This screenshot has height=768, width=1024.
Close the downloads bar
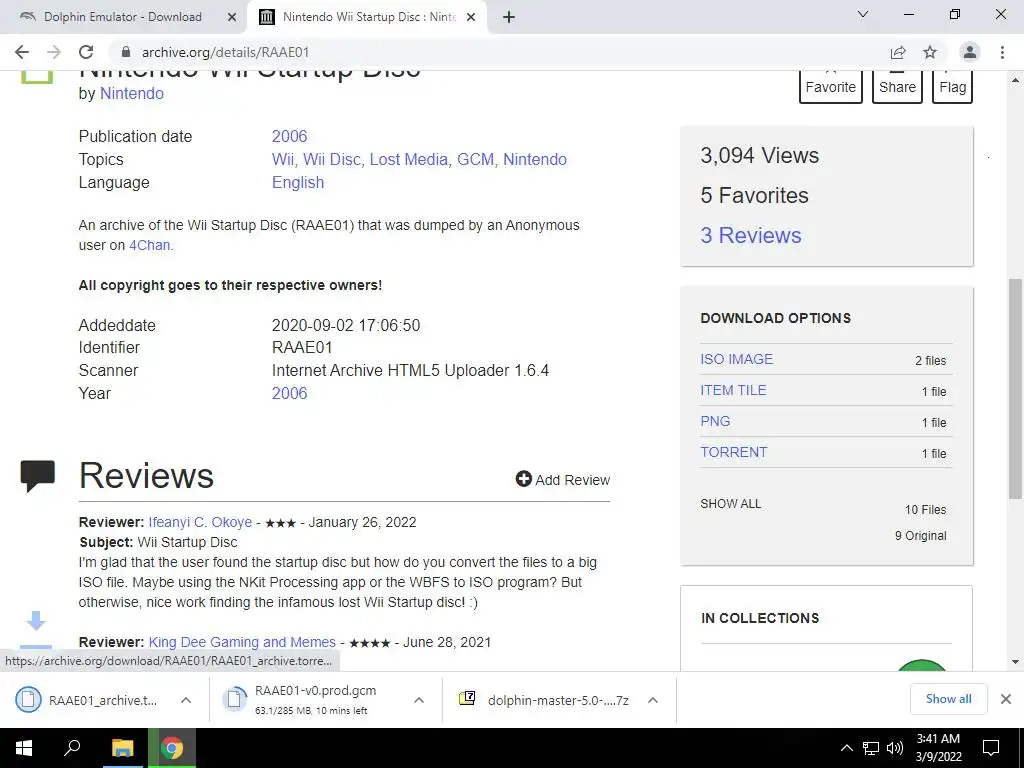[x=1006, y=699]
